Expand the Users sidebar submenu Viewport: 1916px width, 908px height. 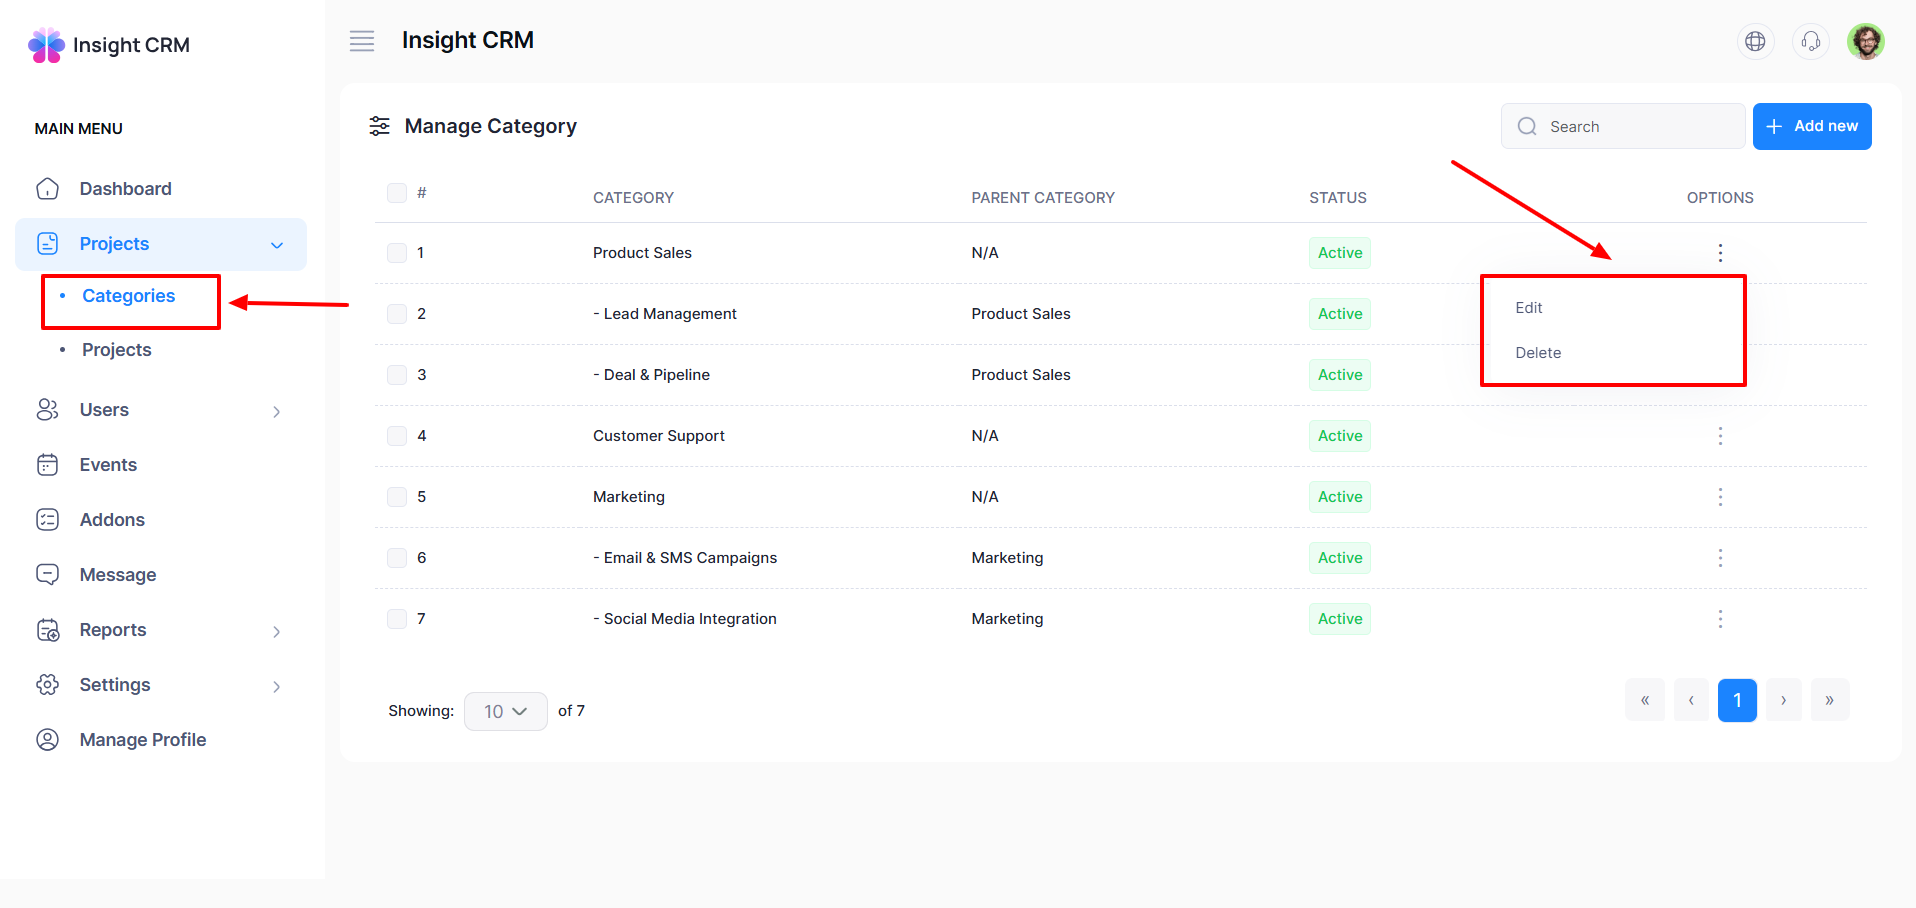(276, 411)
